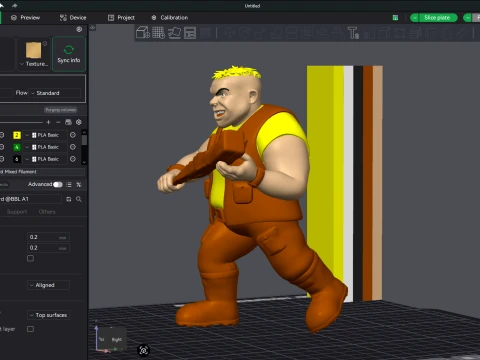Click the green icon left of Slice plate
Image resolution: width=480 pixels, height=360 pixels.
pyautogui.click(x=395, y=18)
